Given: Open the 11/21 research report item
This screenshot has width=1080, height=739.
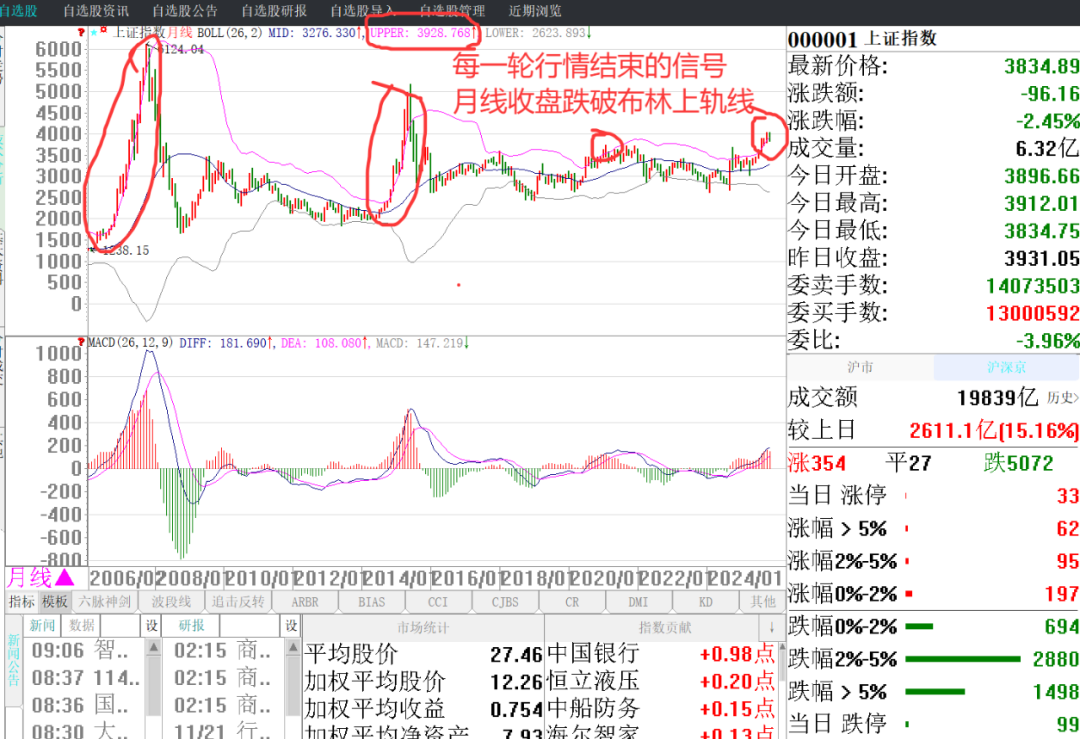Looking at the screenshot, I should point(222,730).
